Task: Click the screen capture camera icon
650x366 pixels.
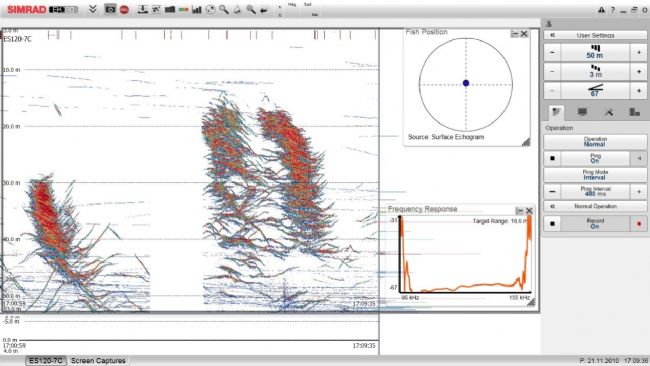Action: [110, 9]
